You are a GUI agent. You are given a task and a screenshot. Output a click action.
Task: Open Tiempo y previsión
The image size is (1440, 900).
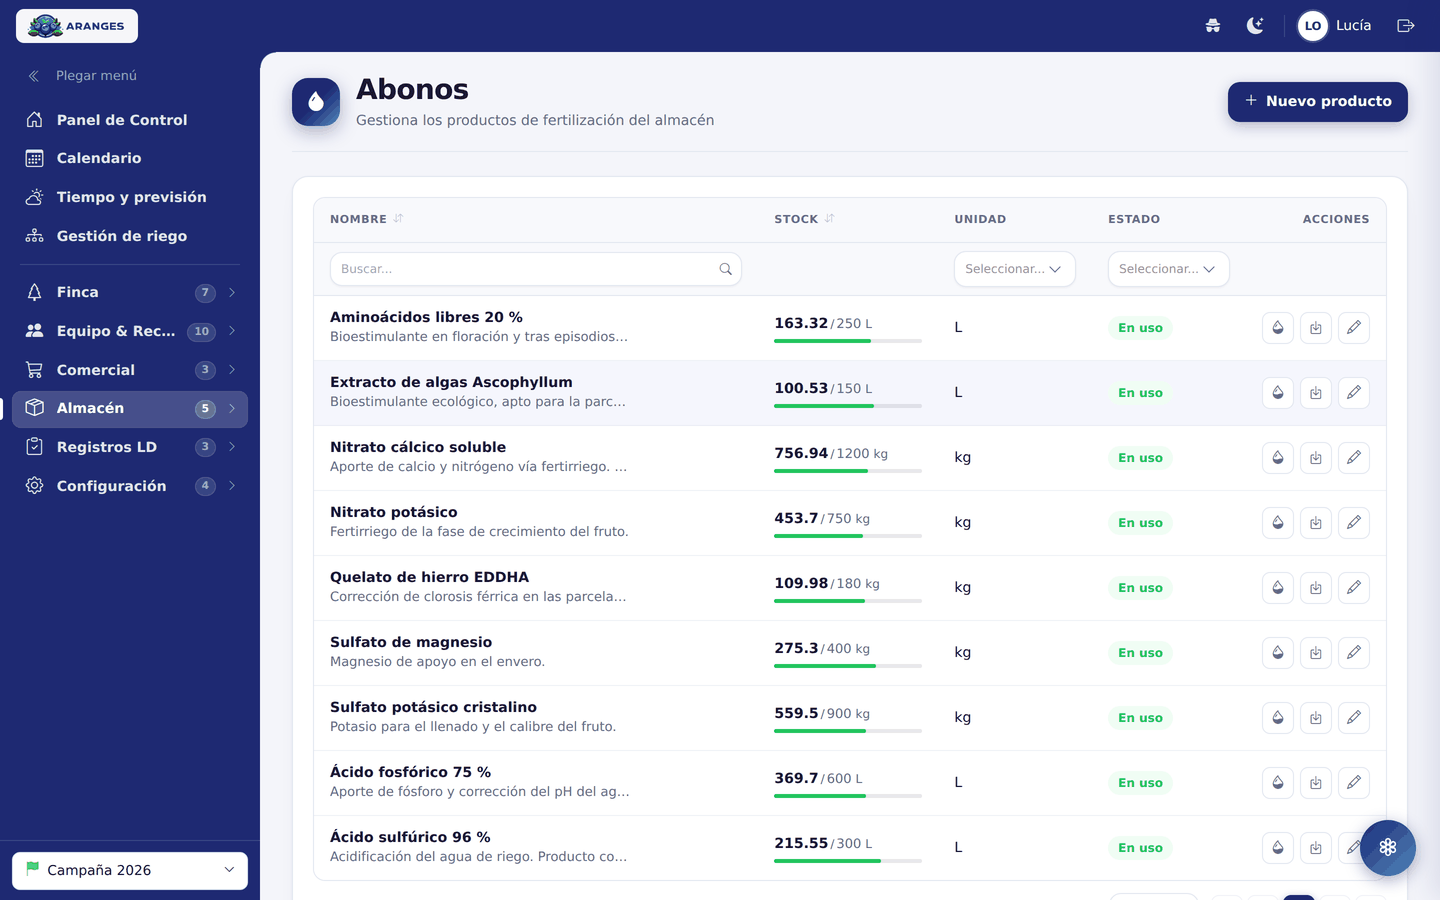tap(130, 197)
